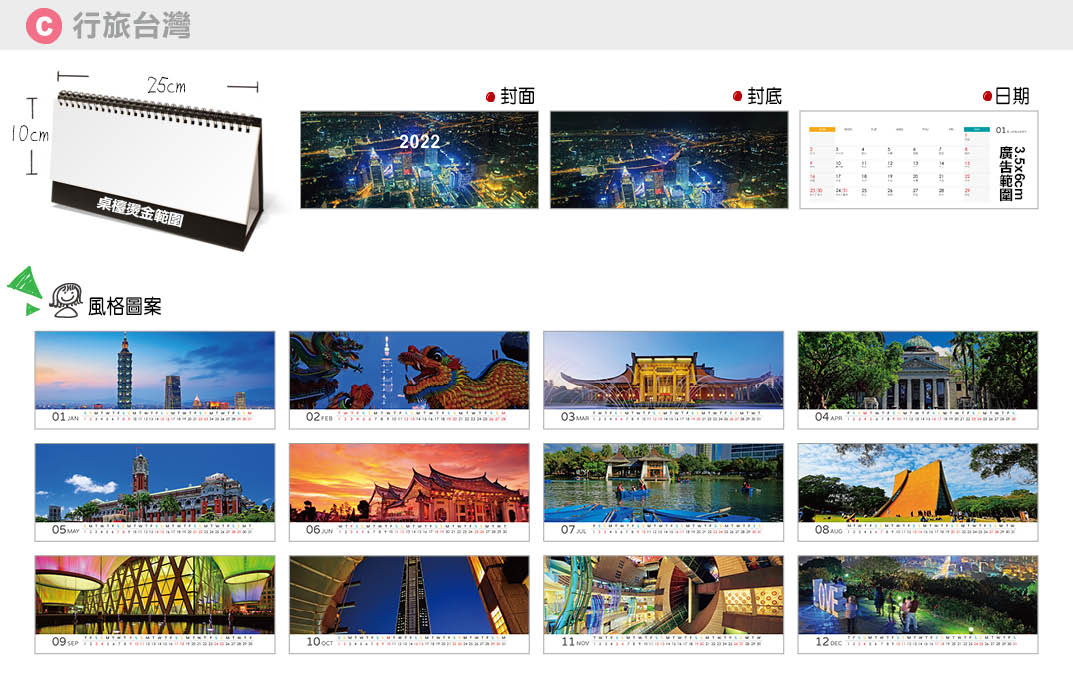Select the 12 DEC LOVE sign night image
Viewport: 1073px width, 684px height.
917,595
